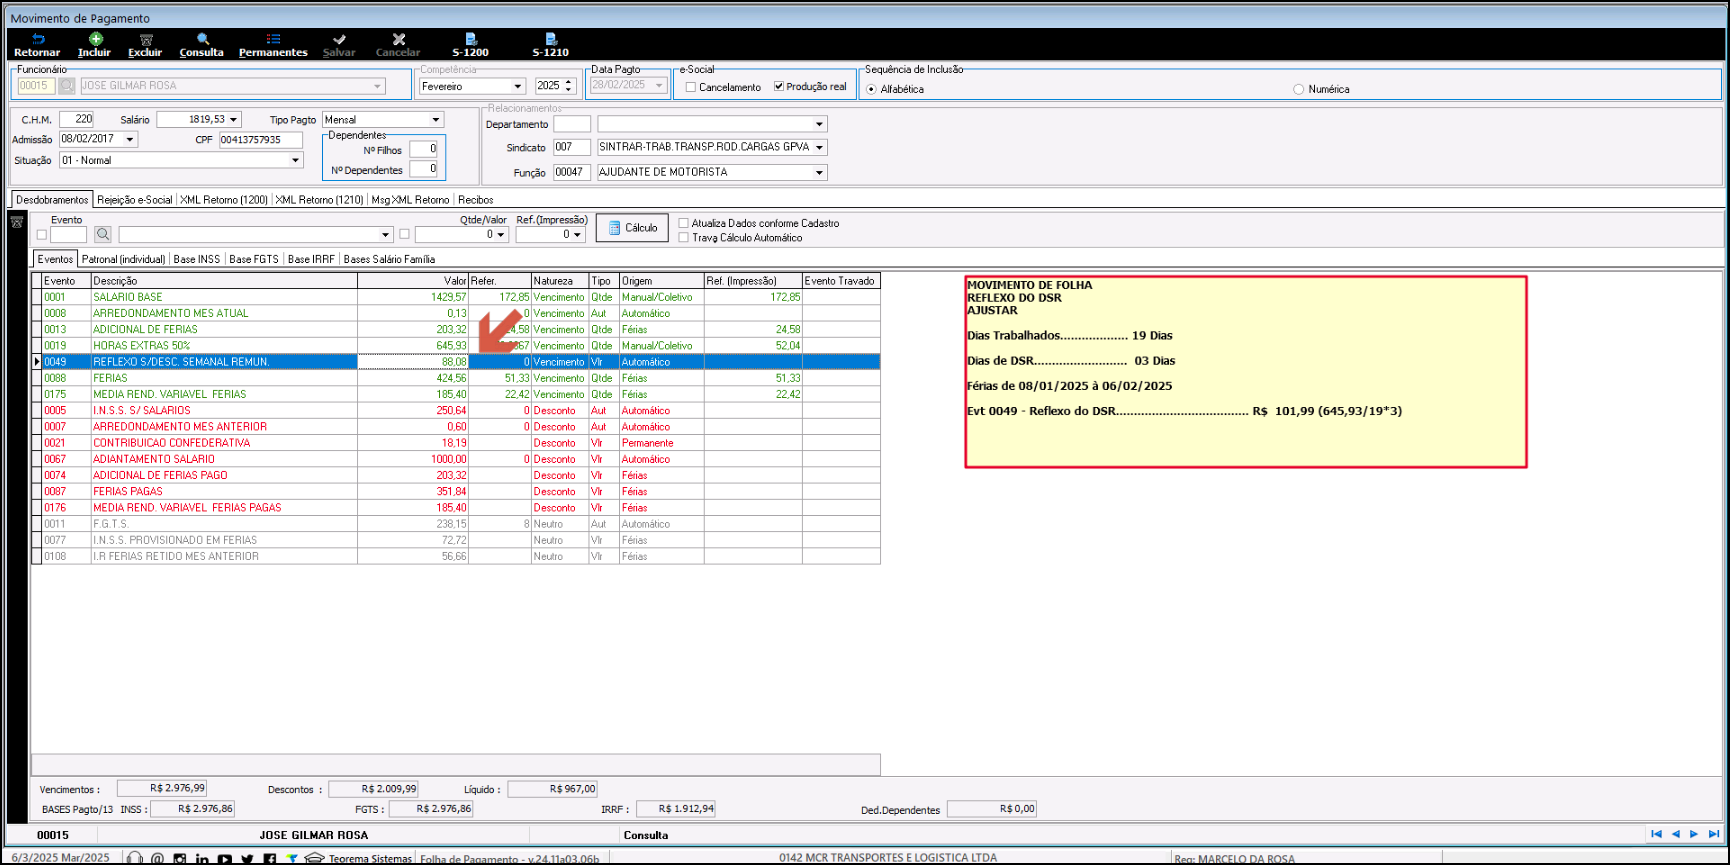Open the Recibos tab
The width and height of the screenshot is (1730, 865).
click(476, 200)
